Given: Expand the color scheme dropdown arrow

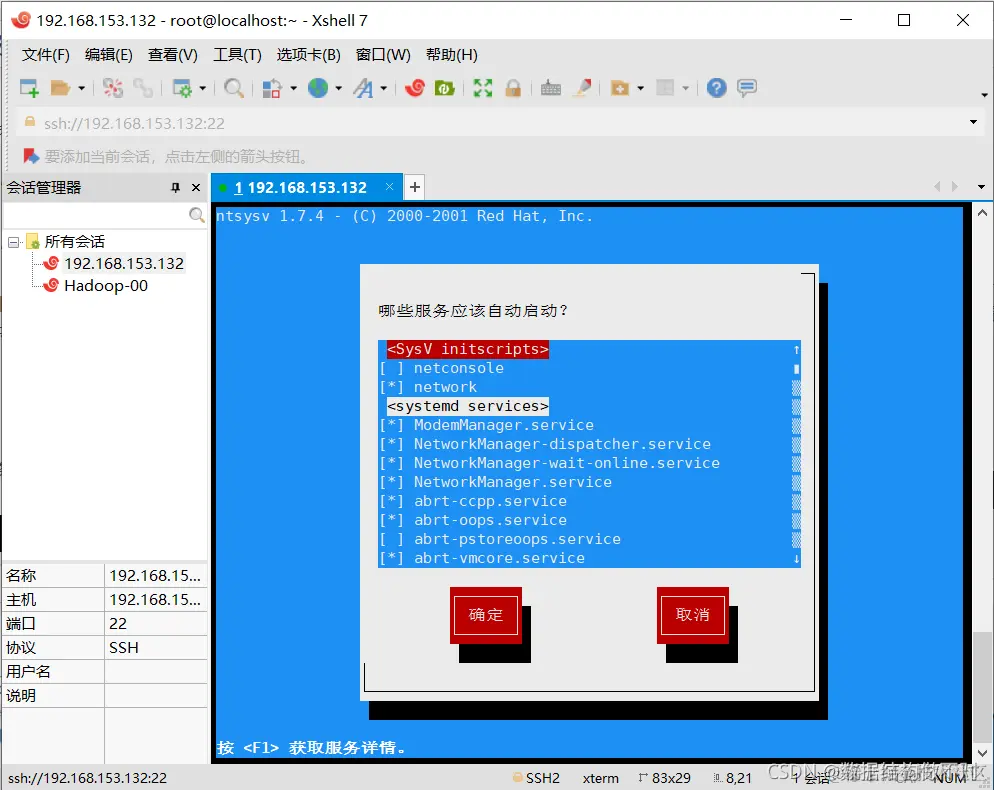Looking at the screenshot, I should [294, 89].
